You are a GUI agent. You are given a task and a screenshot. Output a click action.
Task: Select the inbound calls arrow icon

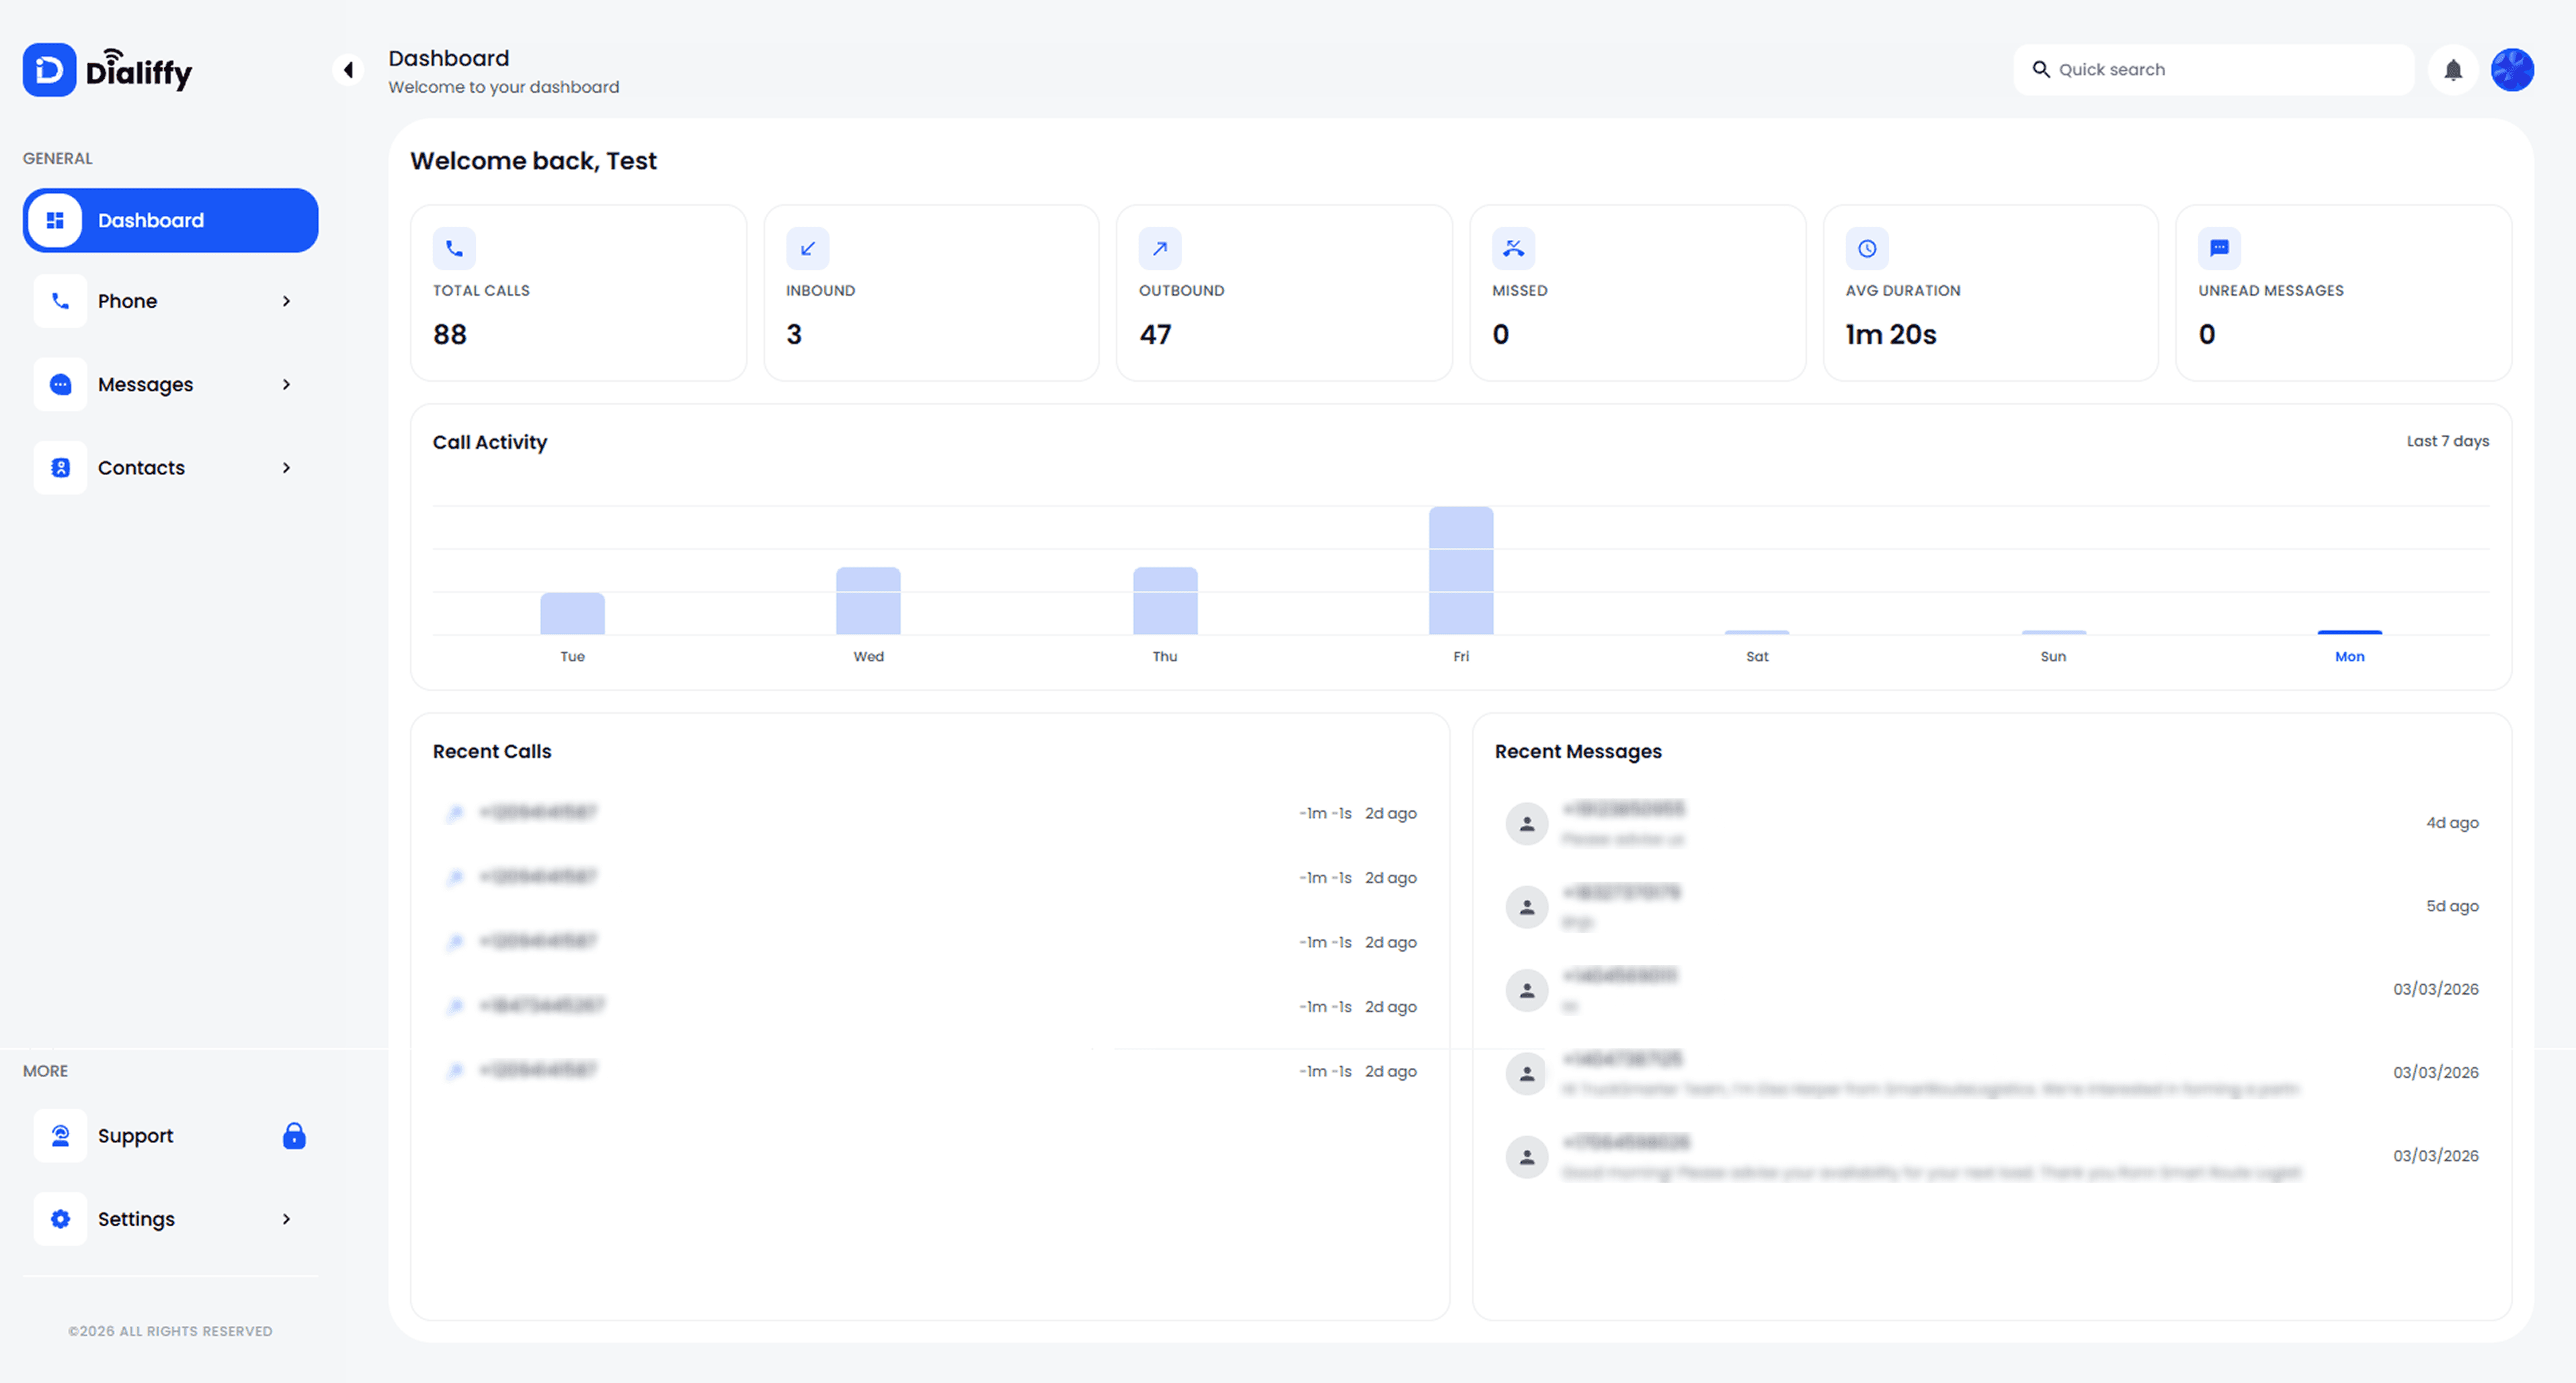pyautogui.click(x=808, y=248)
